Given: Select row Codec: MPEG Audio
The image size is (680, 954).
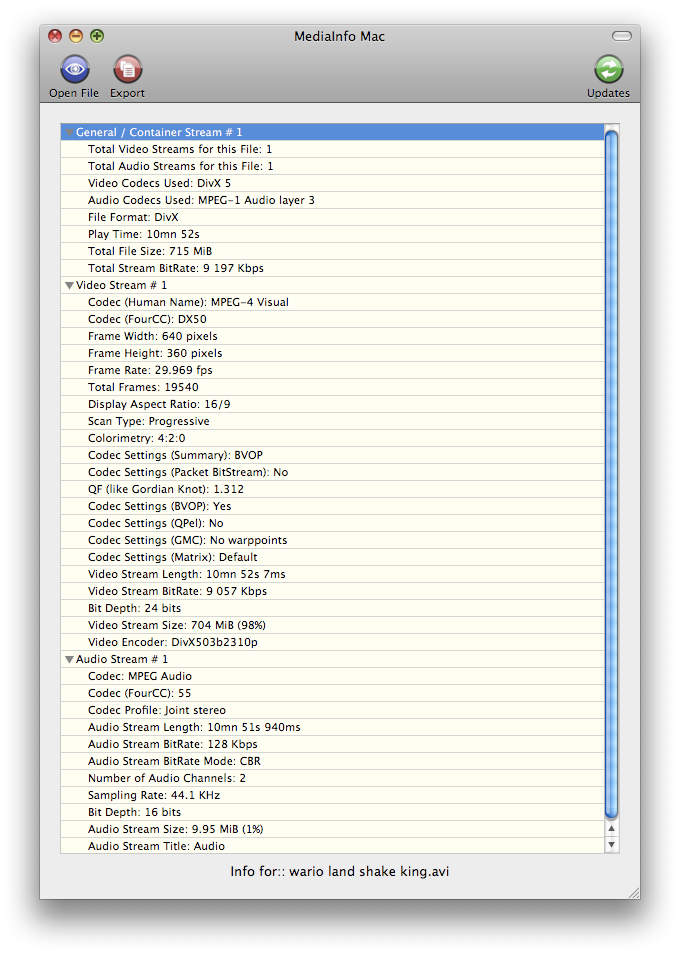Looking at the screenshot, I should tap(332, 677).
